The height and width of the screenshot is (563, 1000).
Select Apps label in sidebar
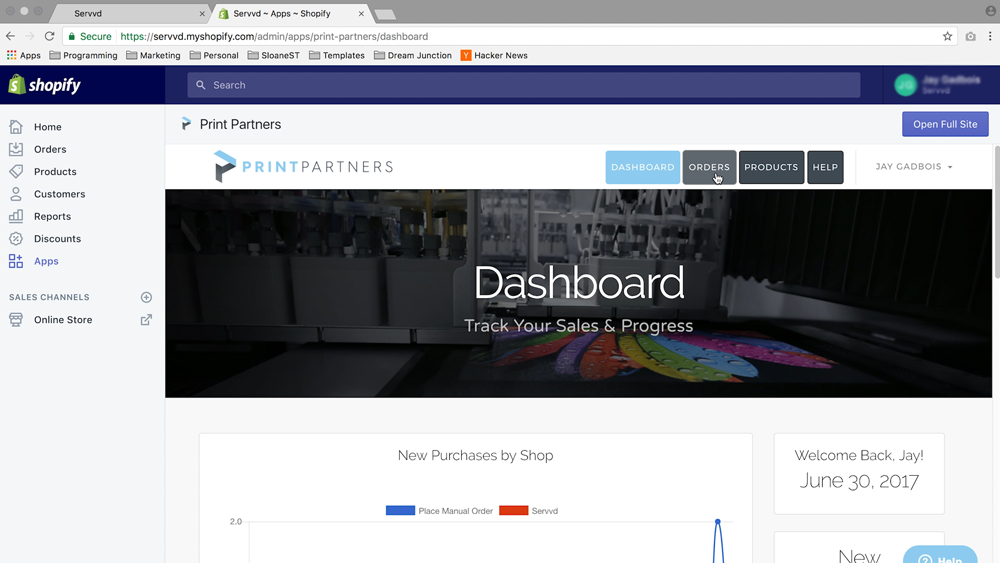[46, 261]
